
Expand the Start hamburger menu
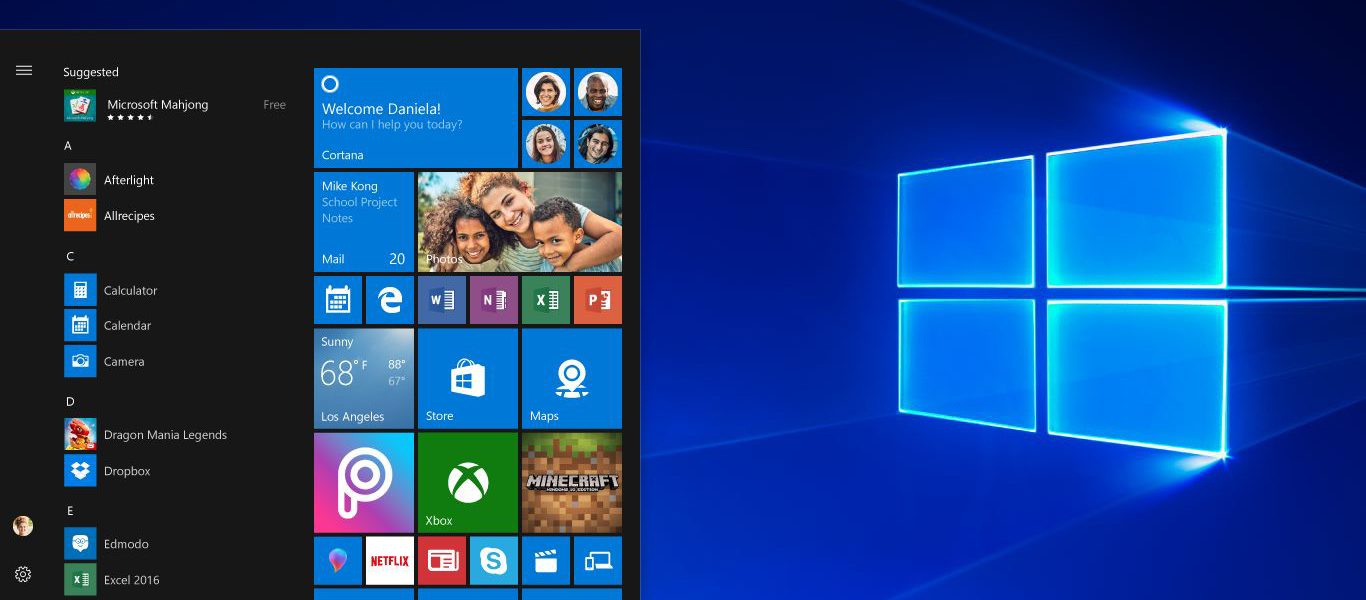click(24, 70)
